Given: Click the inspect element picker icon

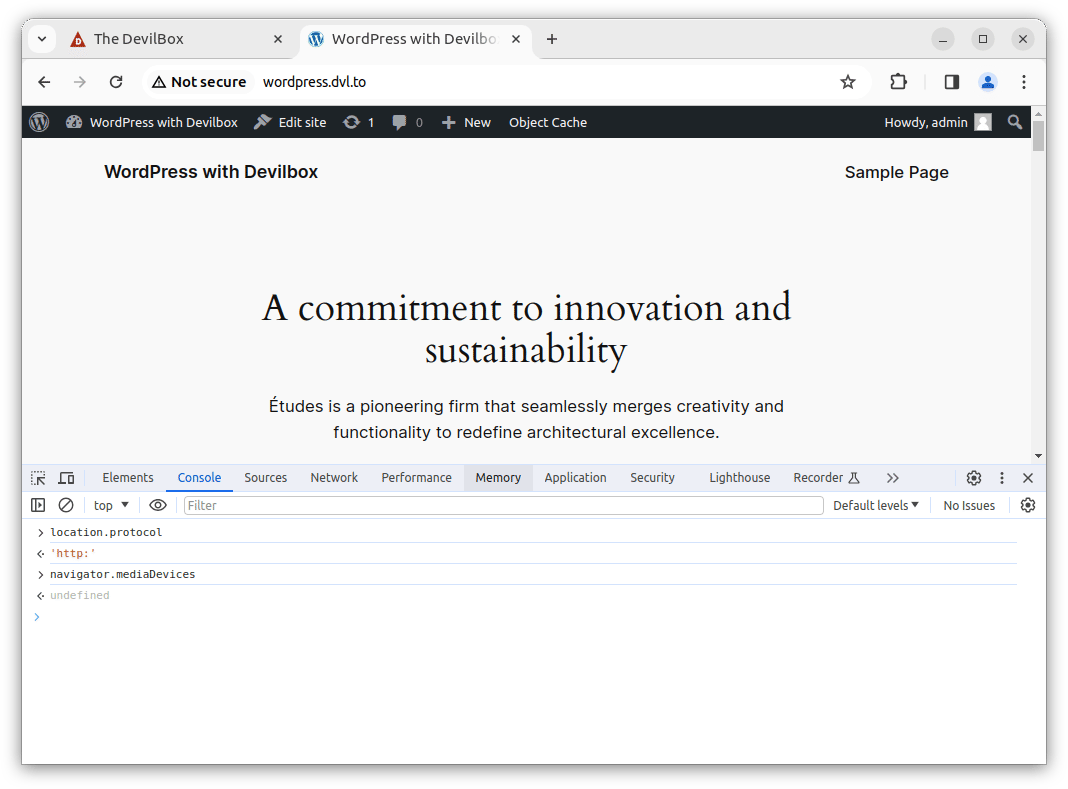Looking at the screenshot, I should 38,478.
